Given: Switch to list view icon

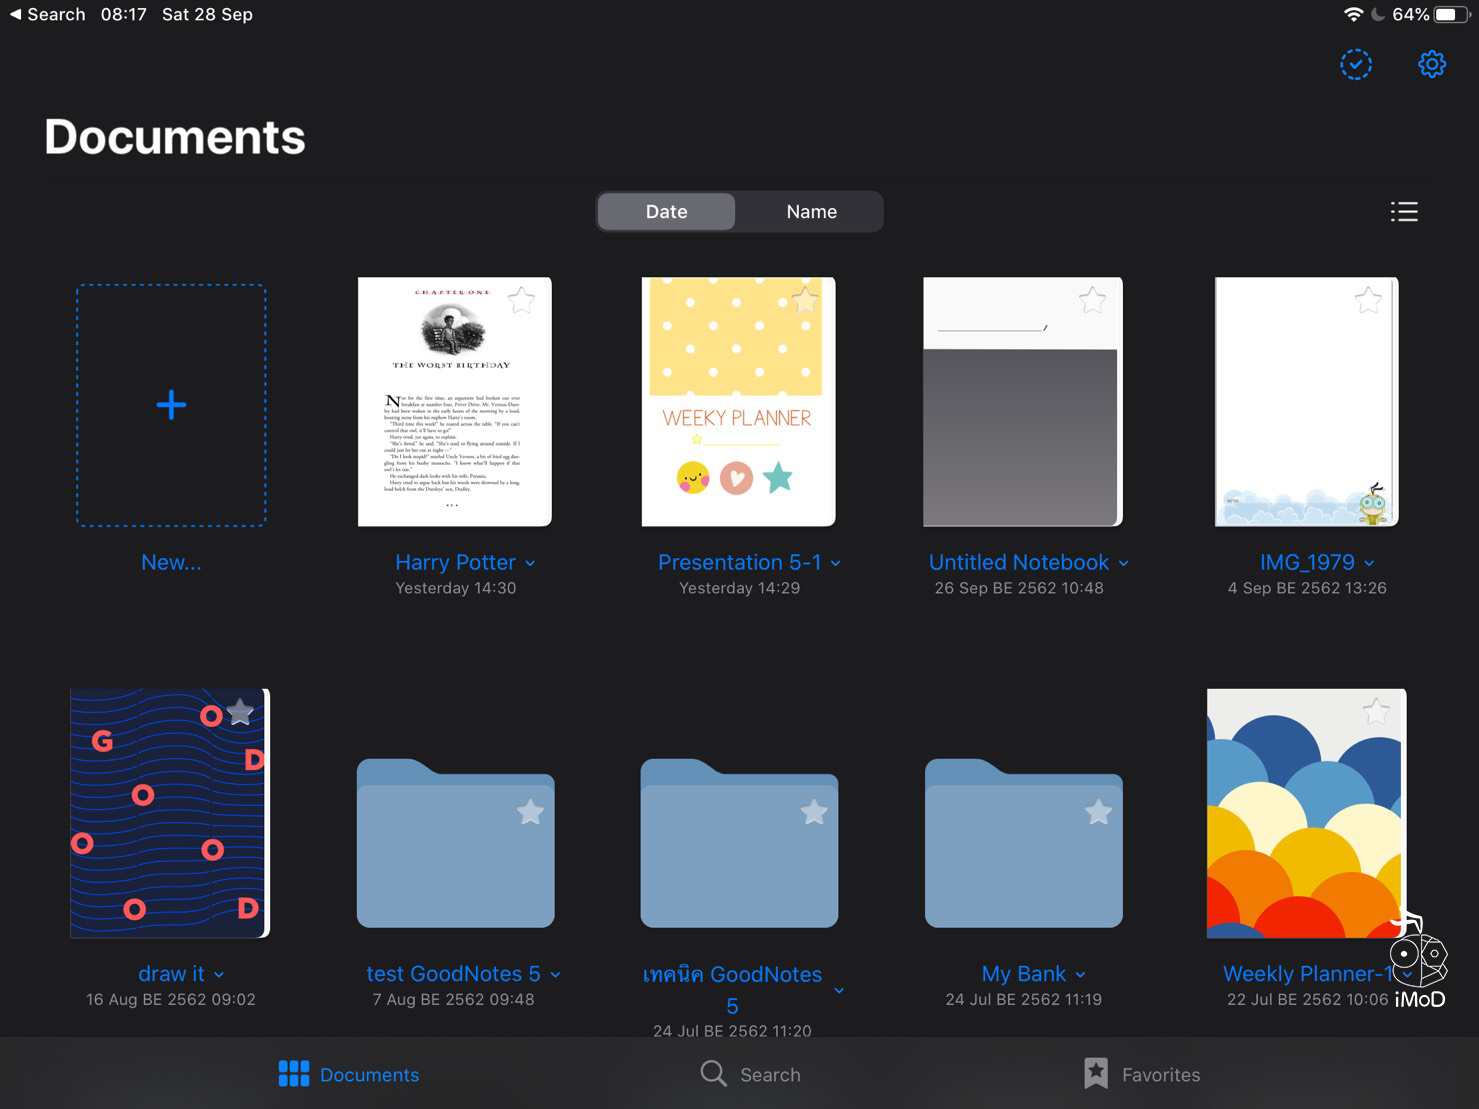Looking at the screenshot, I should point(1403,212).
